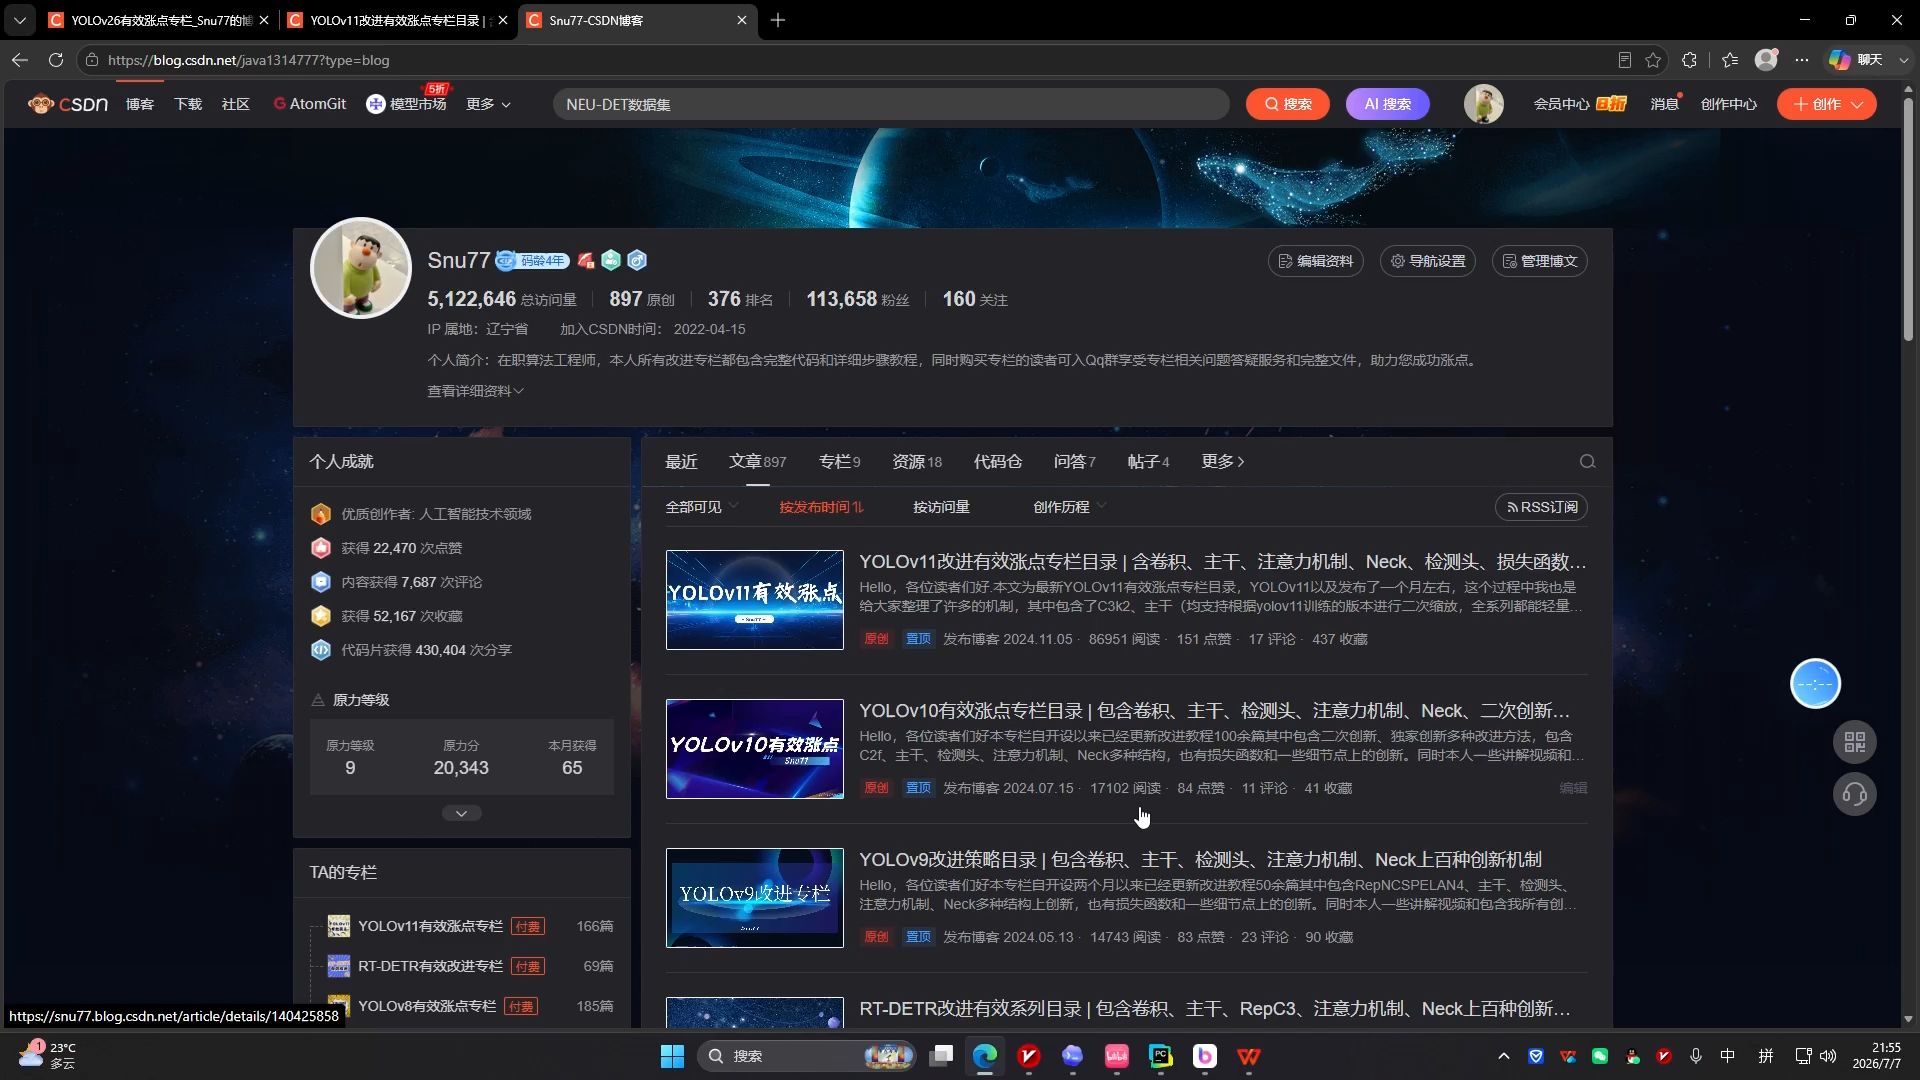This screenshot has height=1080, width=1920.
Task: Open a new browser tab
Action: point(778,20)
